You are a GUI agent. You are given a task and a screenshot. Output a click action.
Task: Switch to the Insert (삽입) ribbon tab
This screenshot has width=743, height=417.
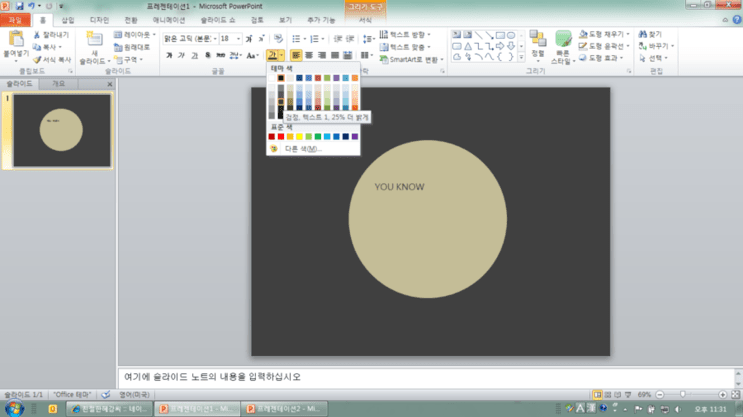[x=68, y=20]
